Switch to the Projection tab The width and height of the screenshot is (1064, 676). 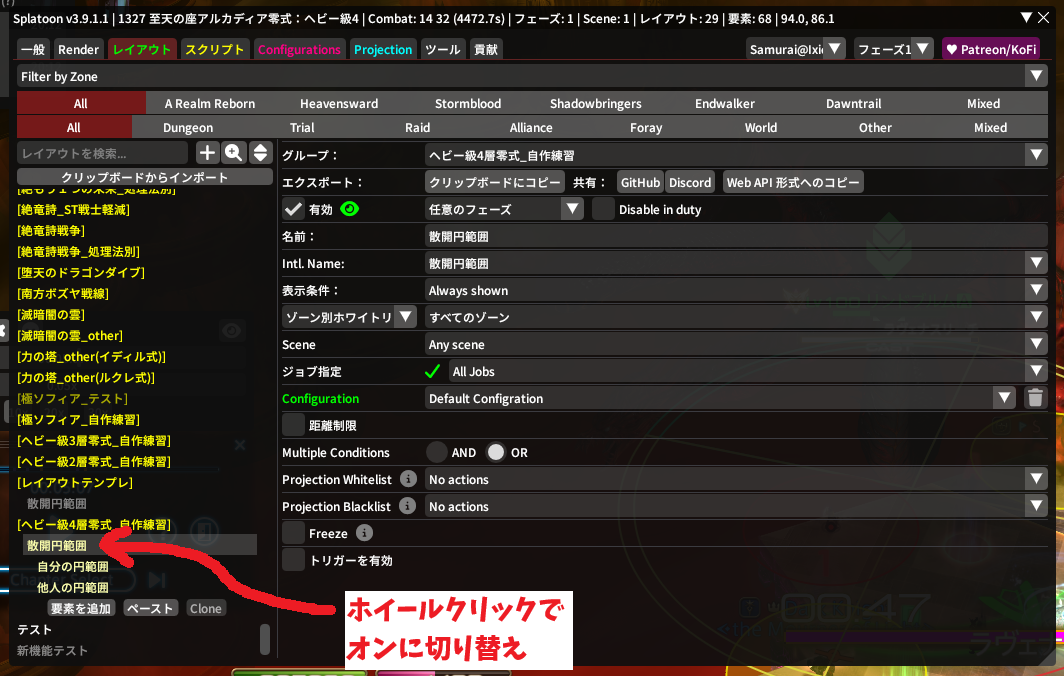382,49
